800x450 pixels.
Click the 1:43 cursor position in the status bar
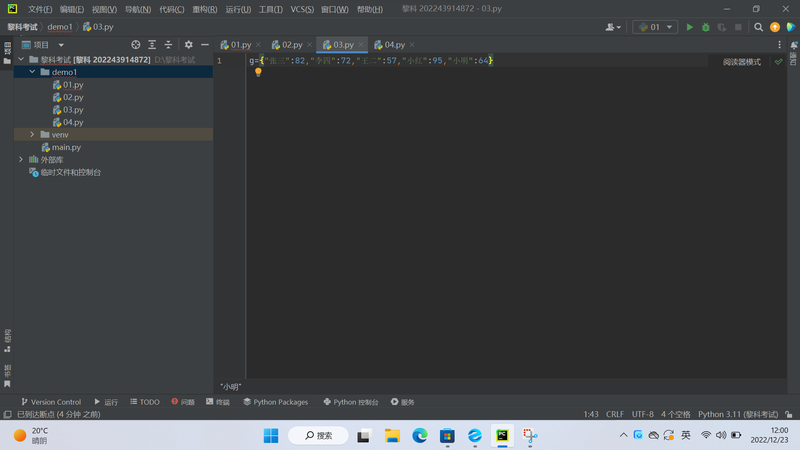click(591, 414)
